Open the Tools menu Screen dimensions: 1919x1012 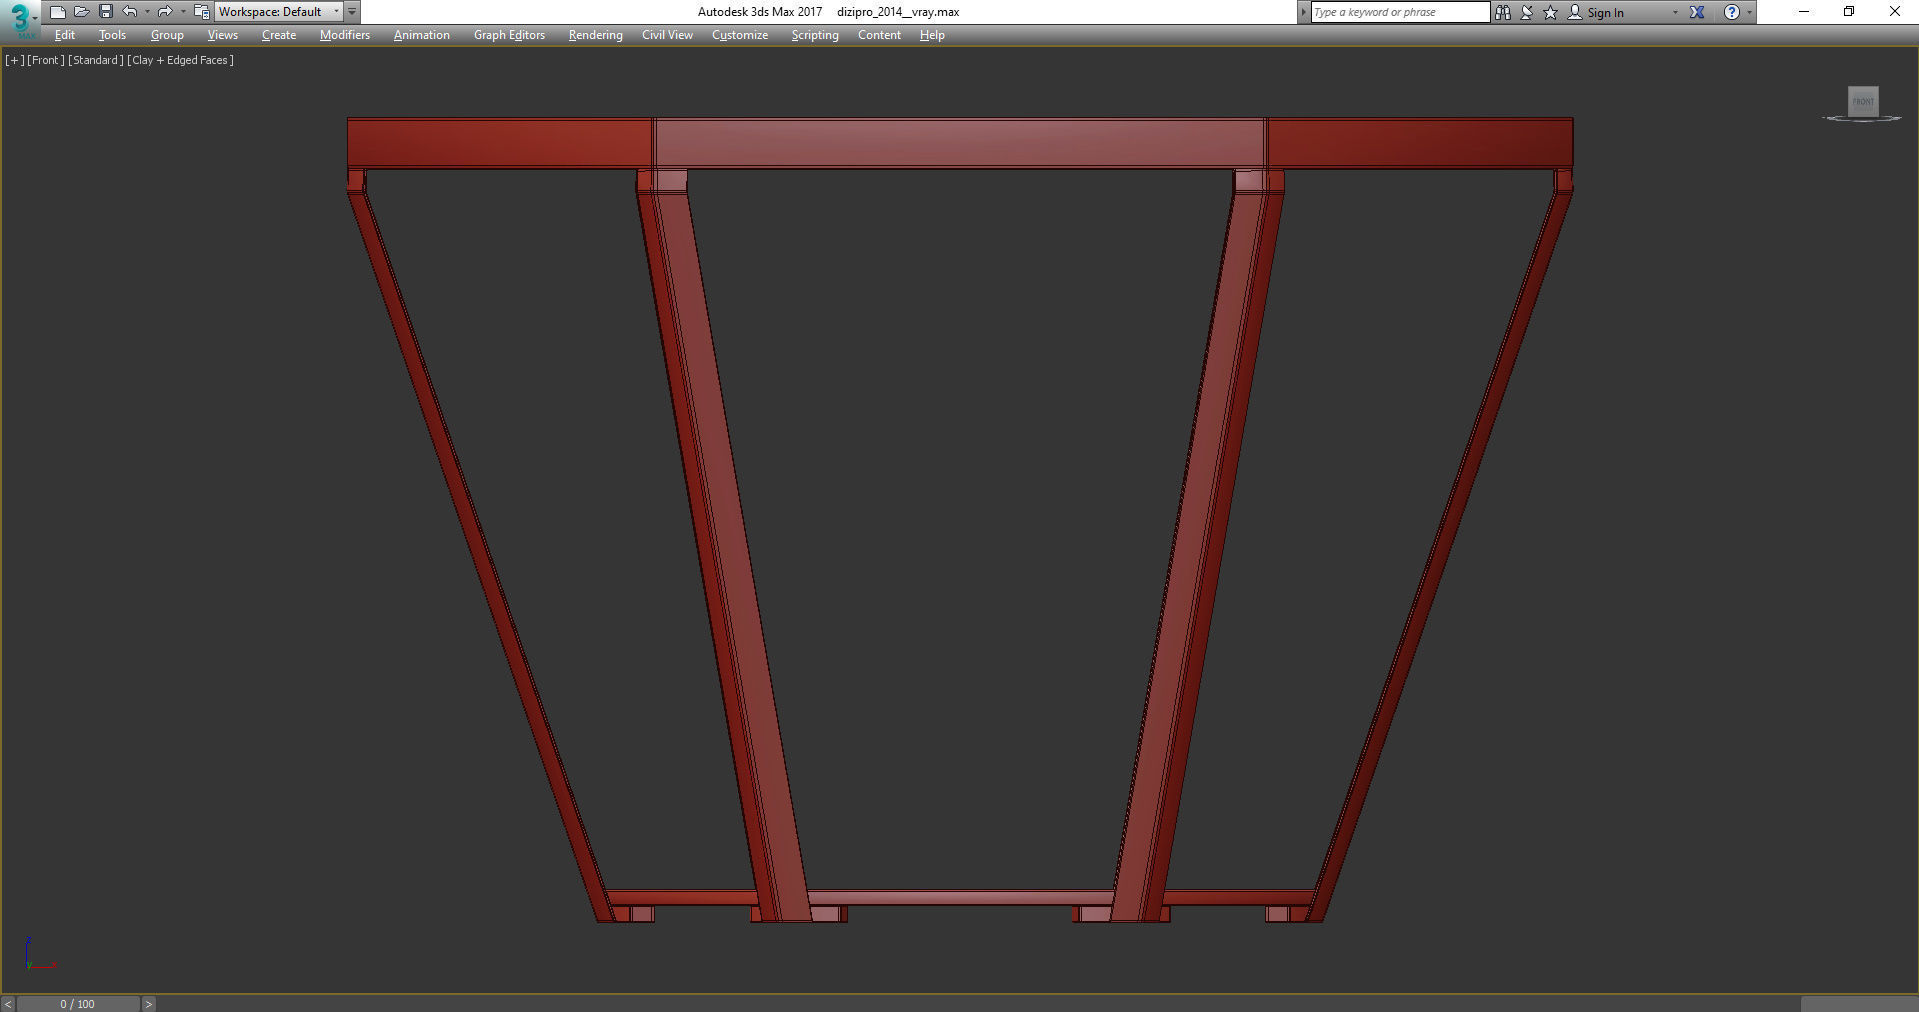[112, 35]
